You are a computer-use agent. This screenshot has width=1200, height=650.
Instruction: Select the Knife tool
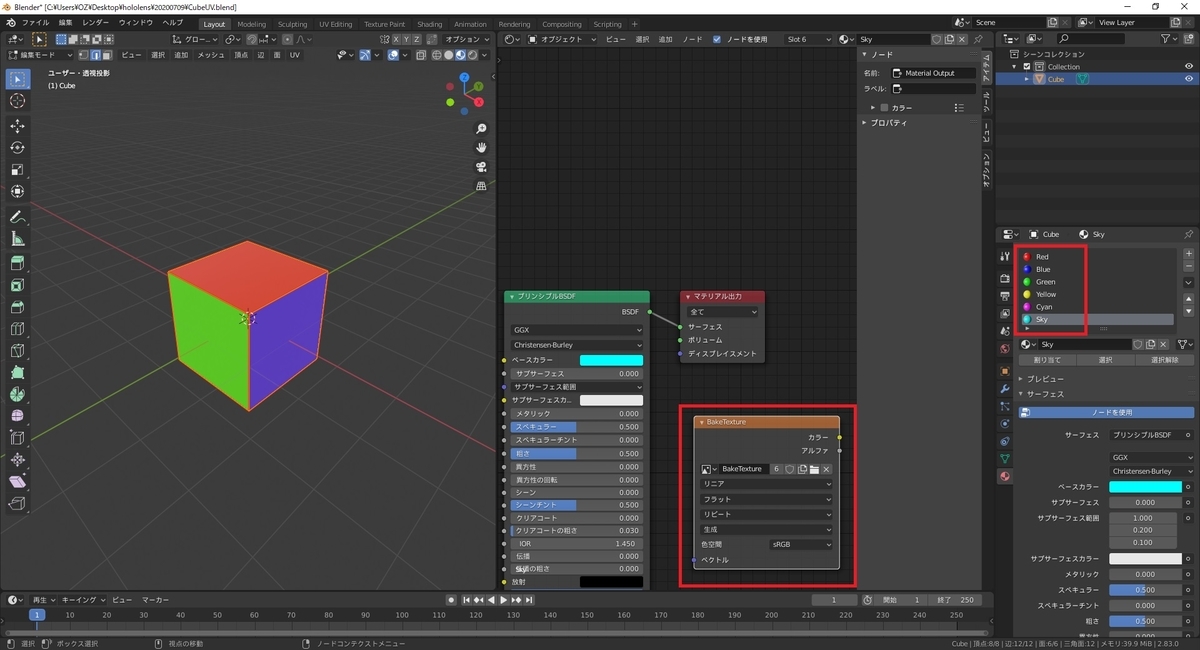tap(18, 350)
